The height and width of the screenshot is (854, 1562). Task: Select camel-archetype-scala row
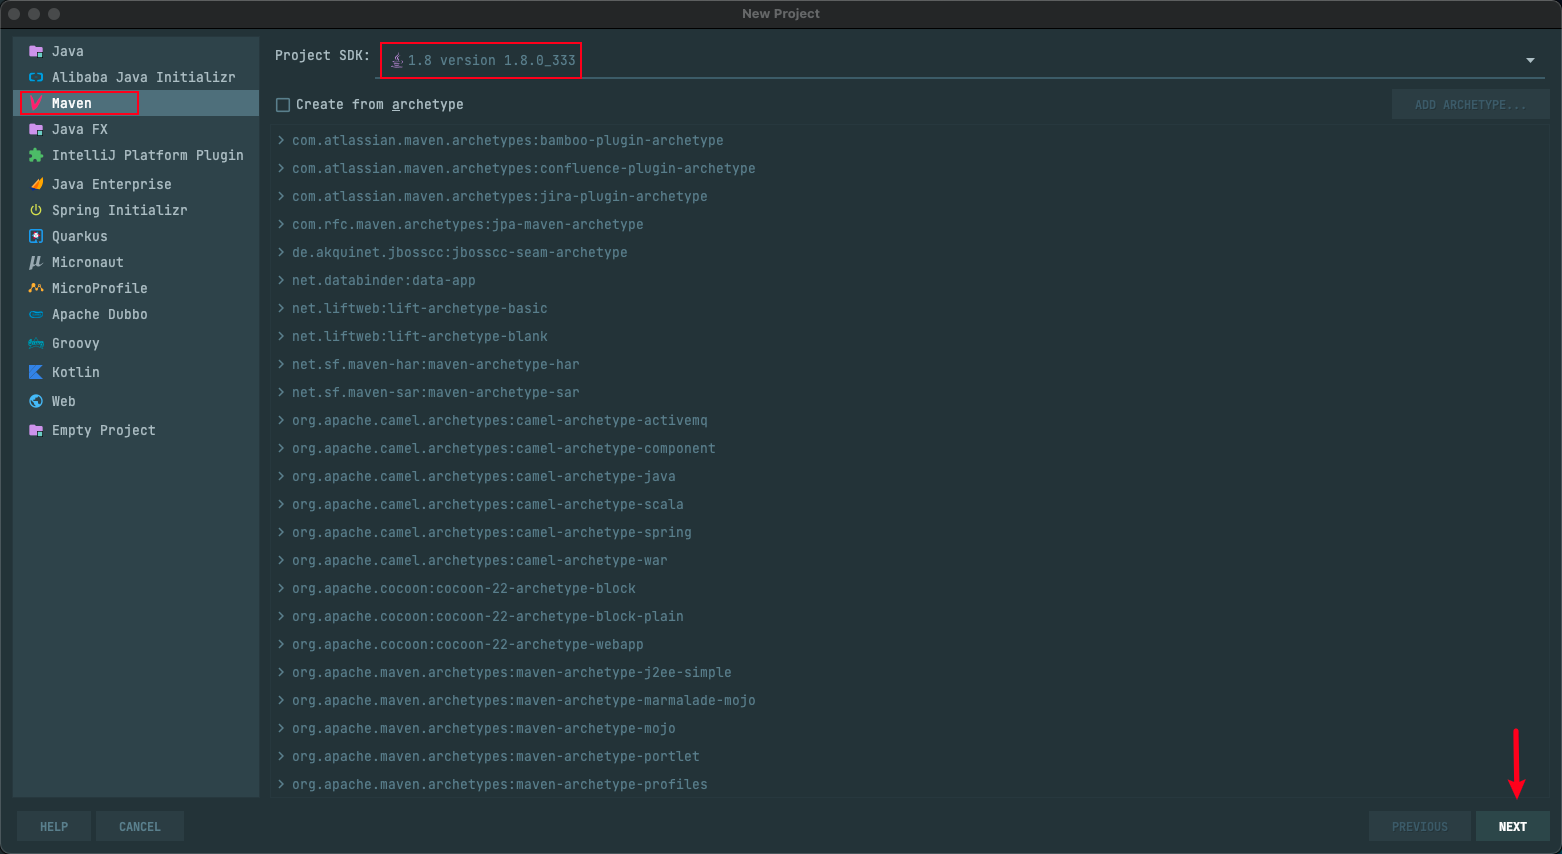(x=910, y=504)
